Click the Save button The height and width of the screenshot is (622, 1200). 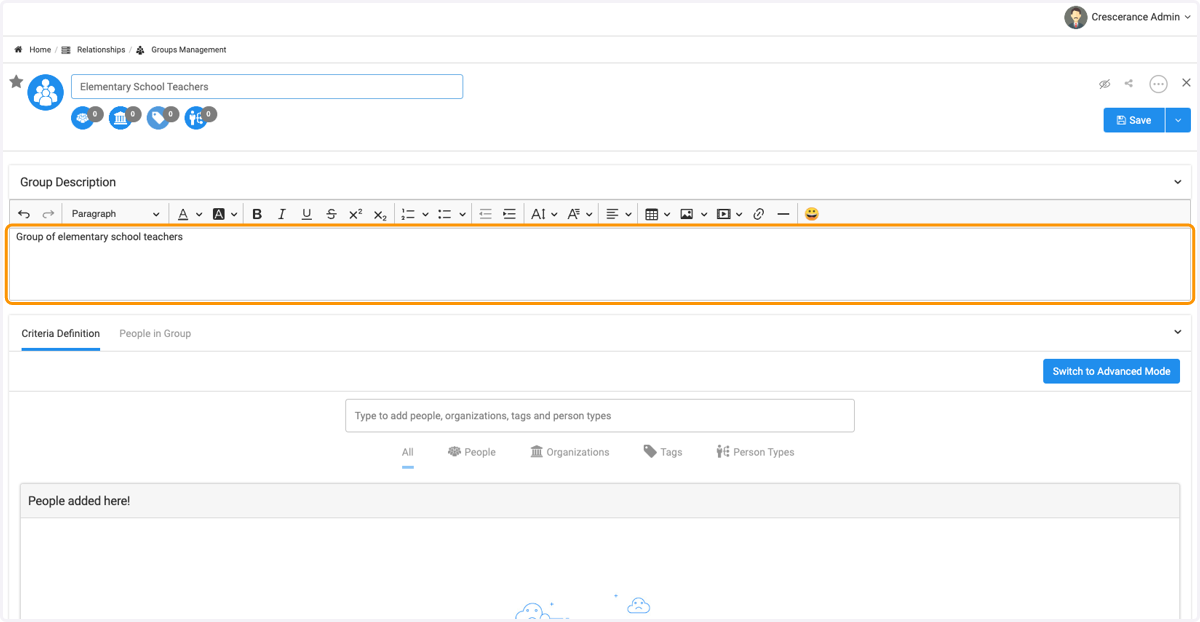(x=1134, y=120)
